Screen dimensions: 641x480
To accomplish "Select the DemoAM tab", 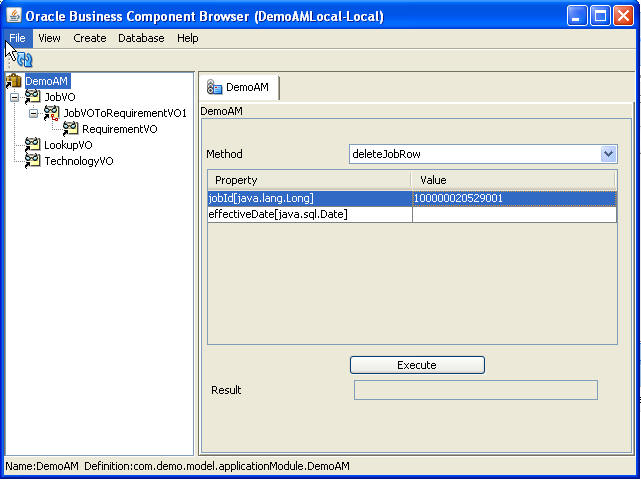I will (x=239, y=87).
